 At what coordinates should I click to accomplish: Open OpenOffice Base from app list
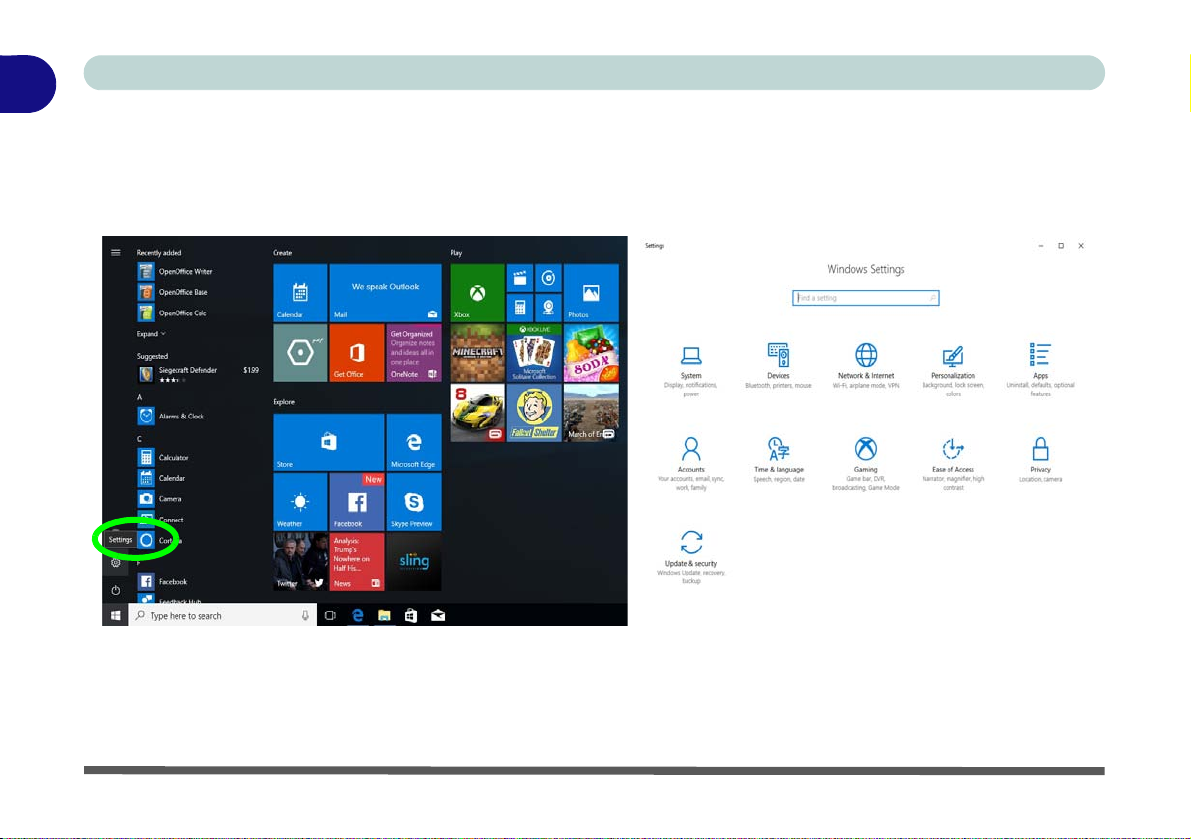[173, 292]
